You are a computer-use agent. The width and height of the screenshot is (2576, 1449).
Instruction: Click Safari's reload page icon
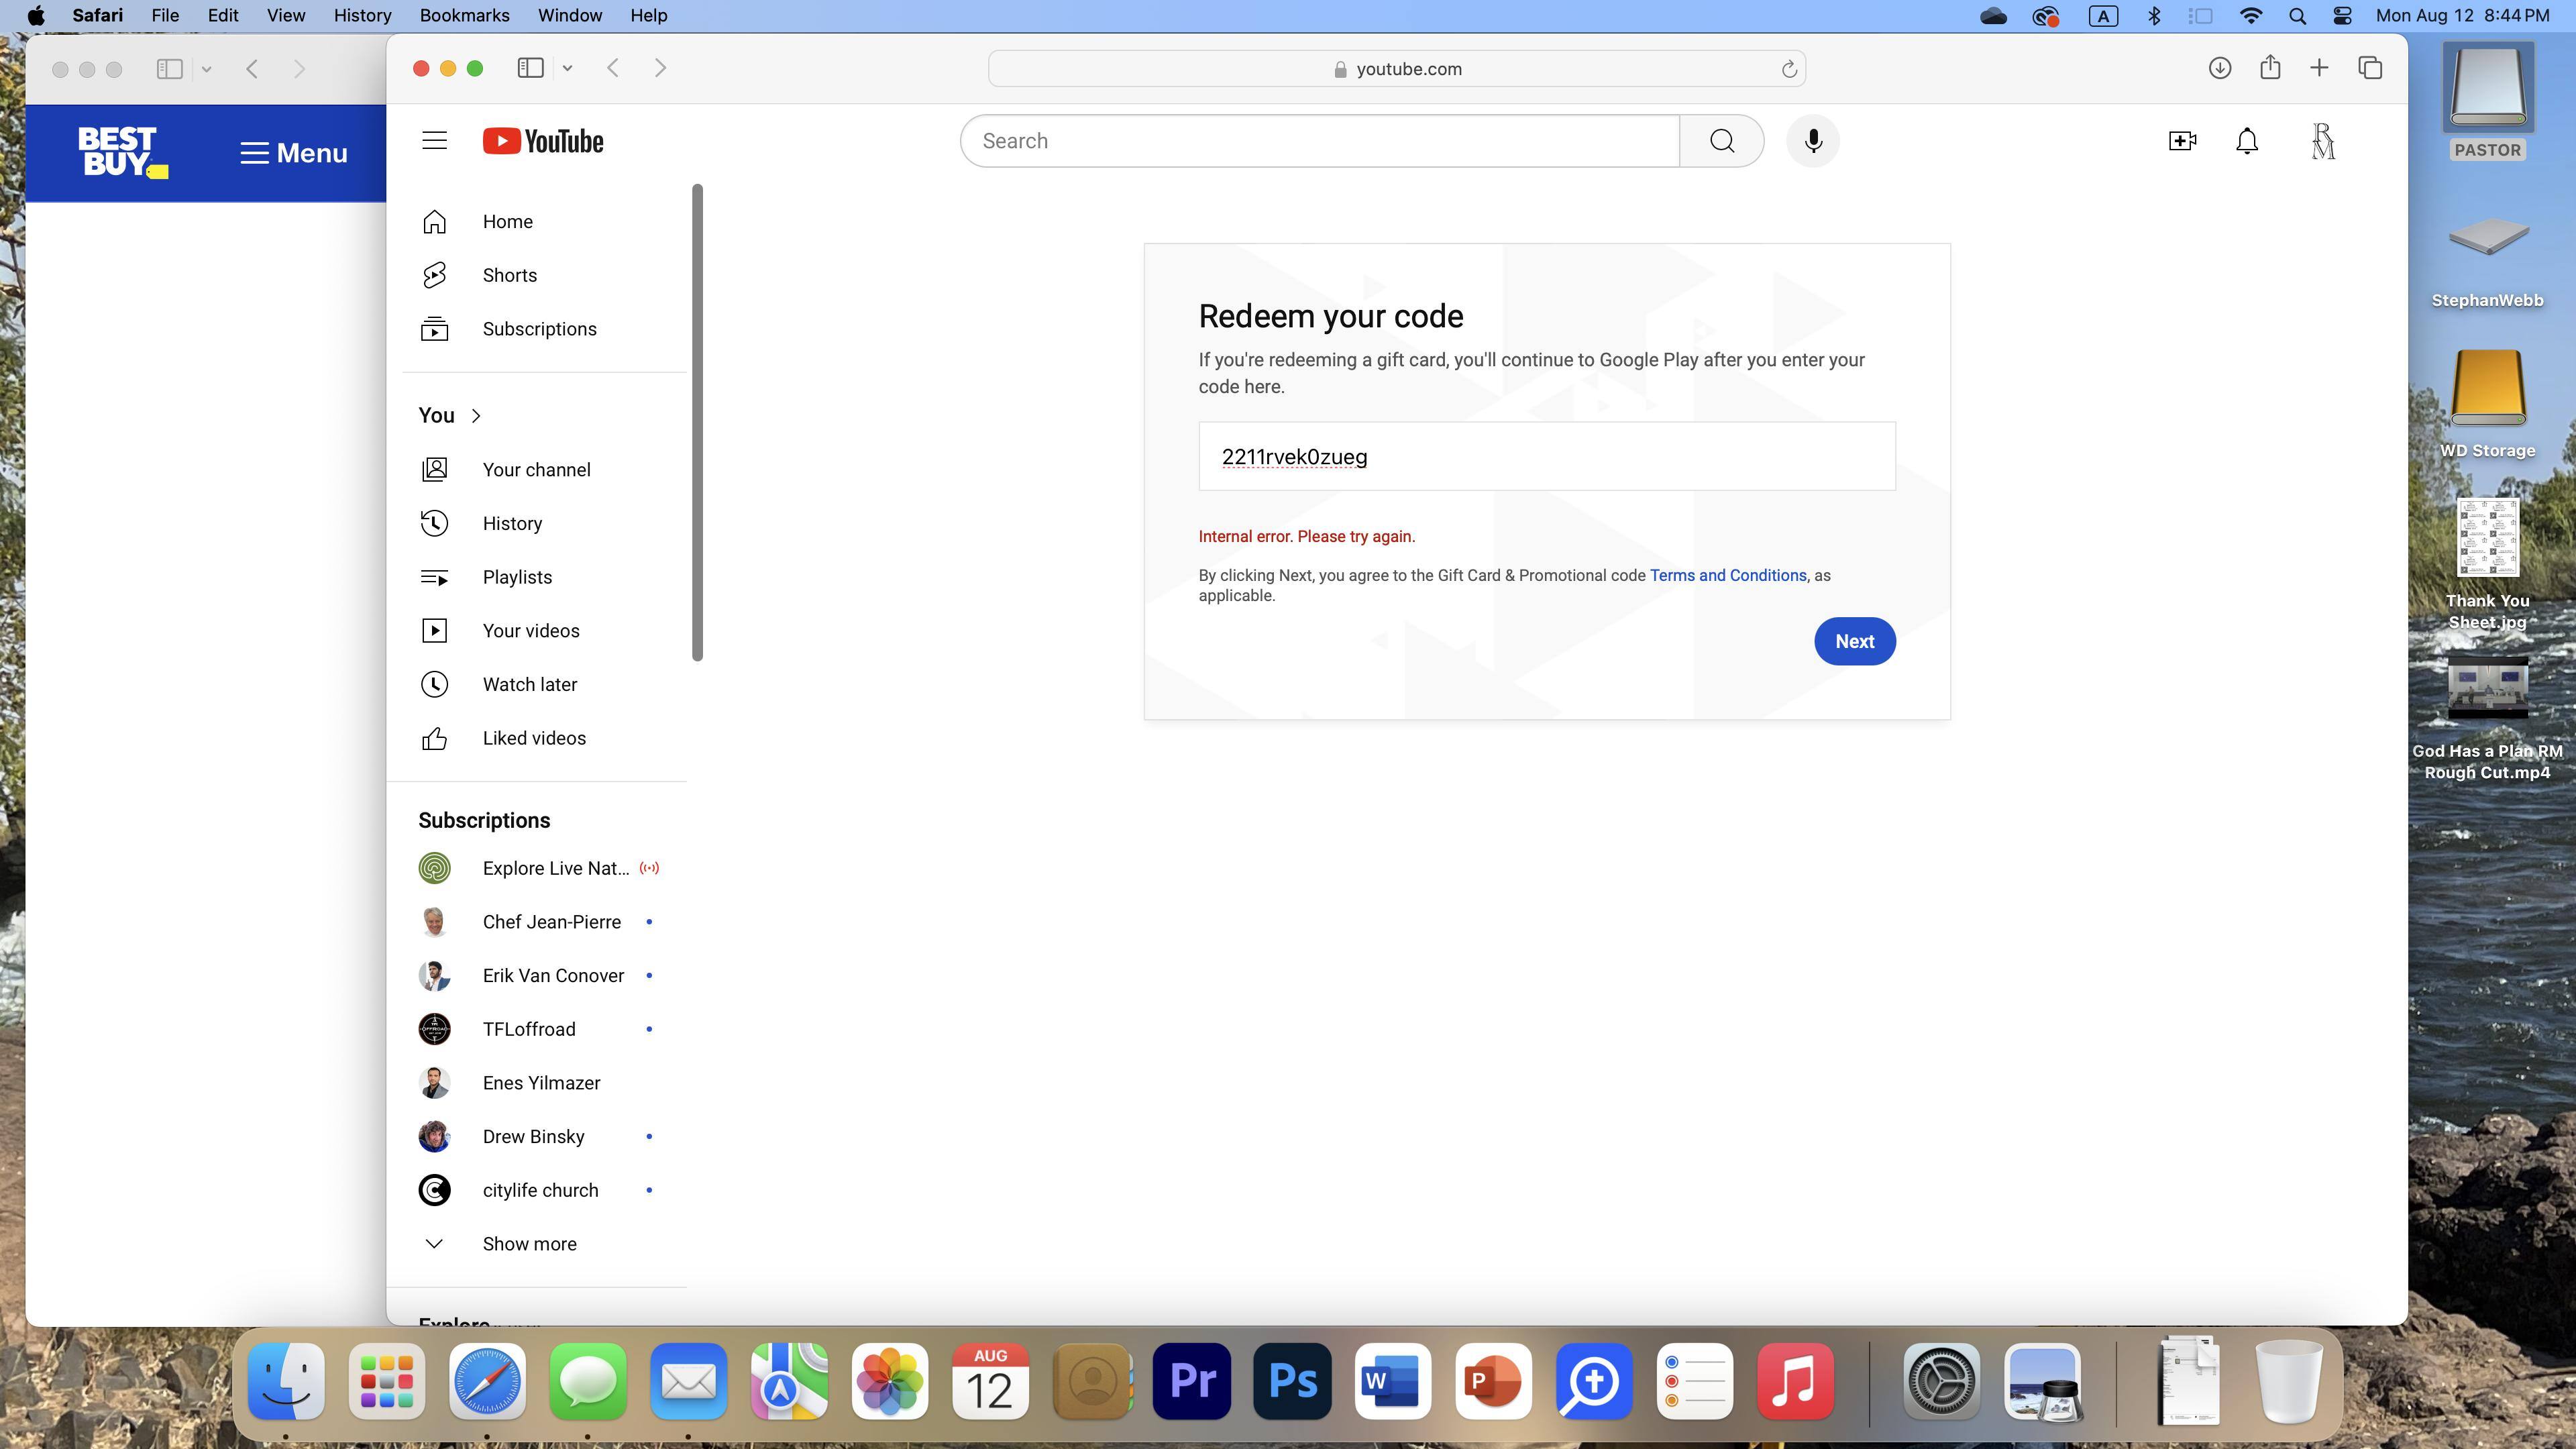[x=1788, y=69]
